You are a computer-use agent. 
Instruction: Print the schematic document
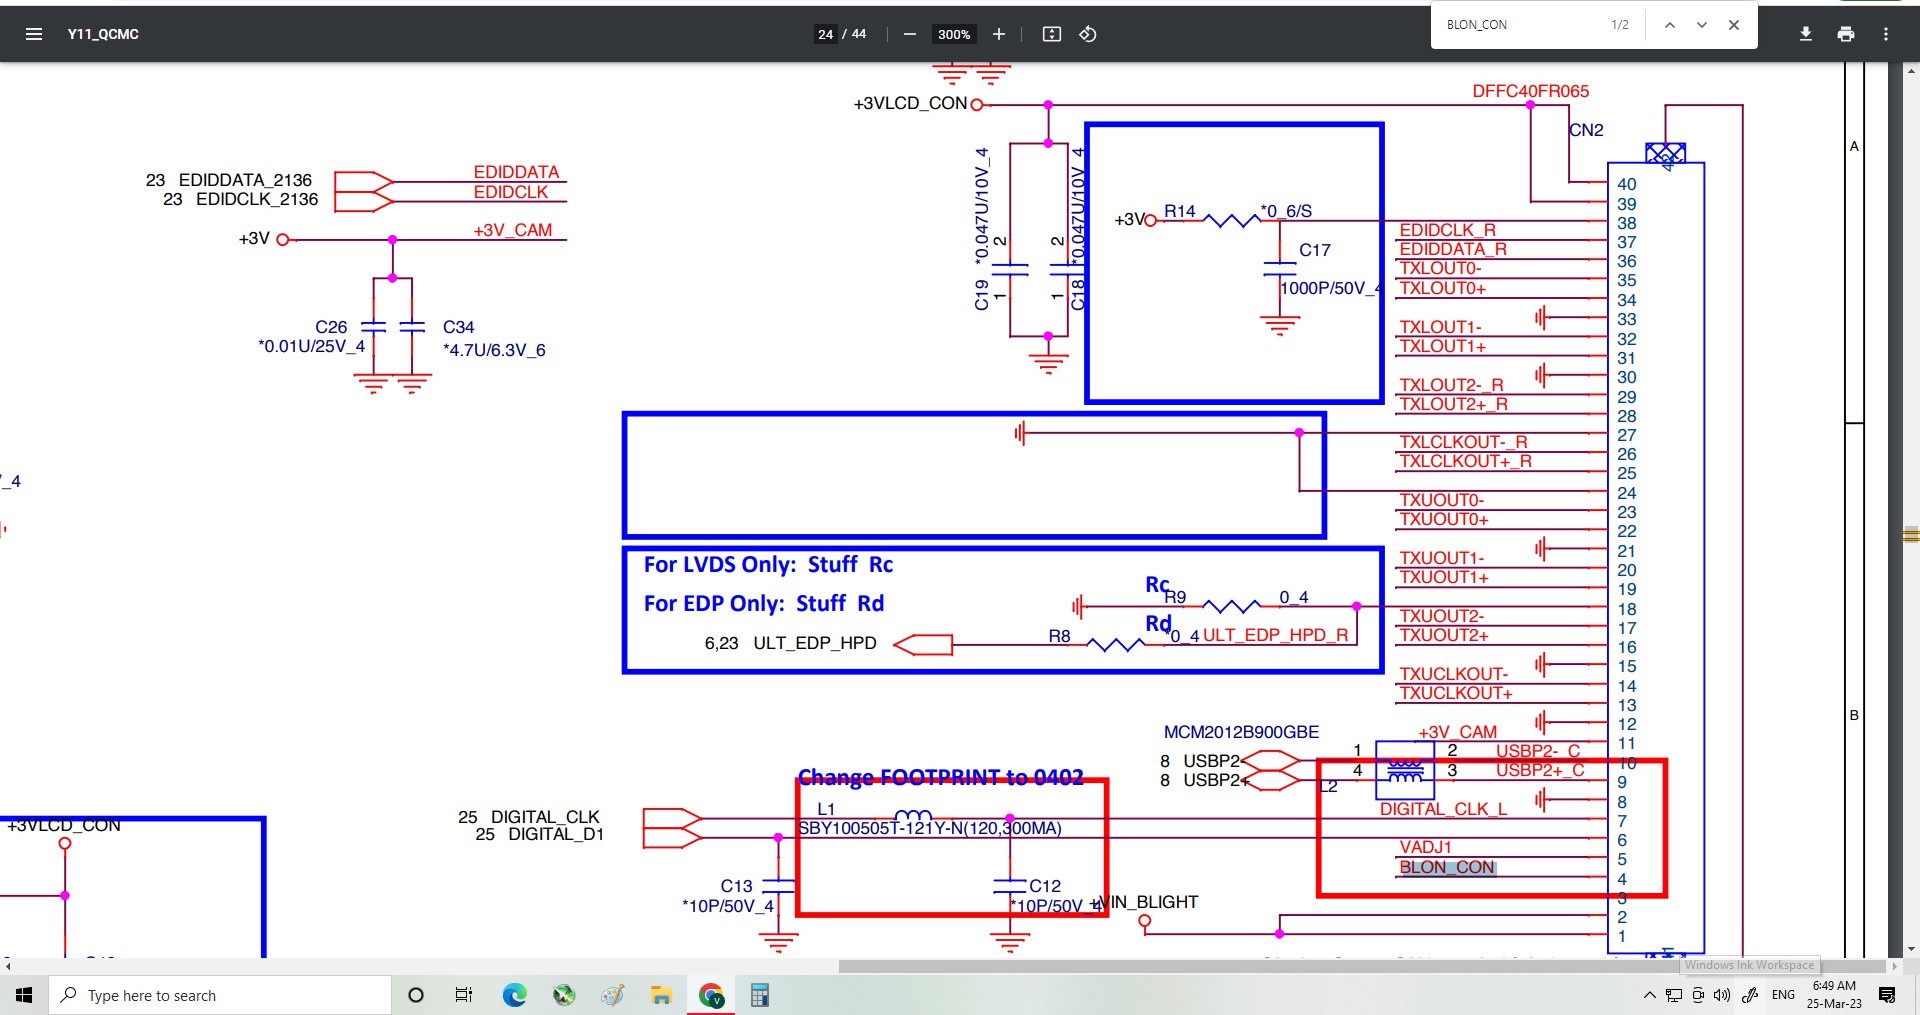(x=1846, y=34)
